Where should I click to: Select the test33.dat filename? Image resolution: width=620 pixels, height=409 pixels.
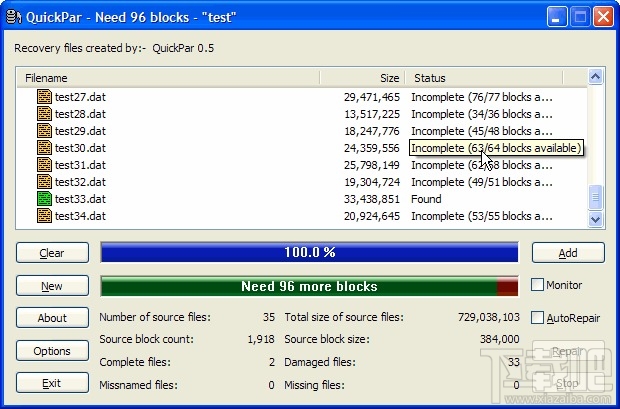tap(80, 199)
